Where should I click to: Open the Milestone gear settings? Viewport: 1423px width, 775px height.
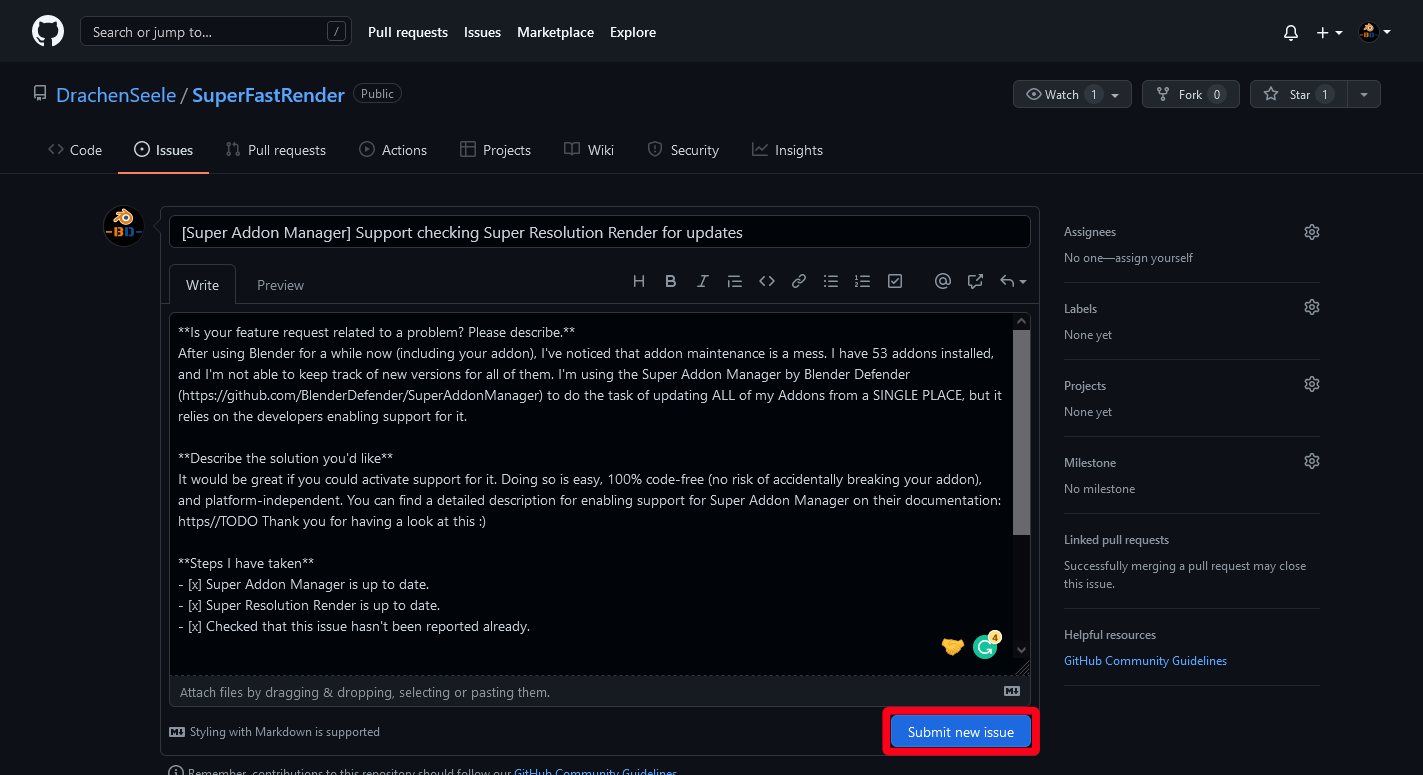point(1312,461)
